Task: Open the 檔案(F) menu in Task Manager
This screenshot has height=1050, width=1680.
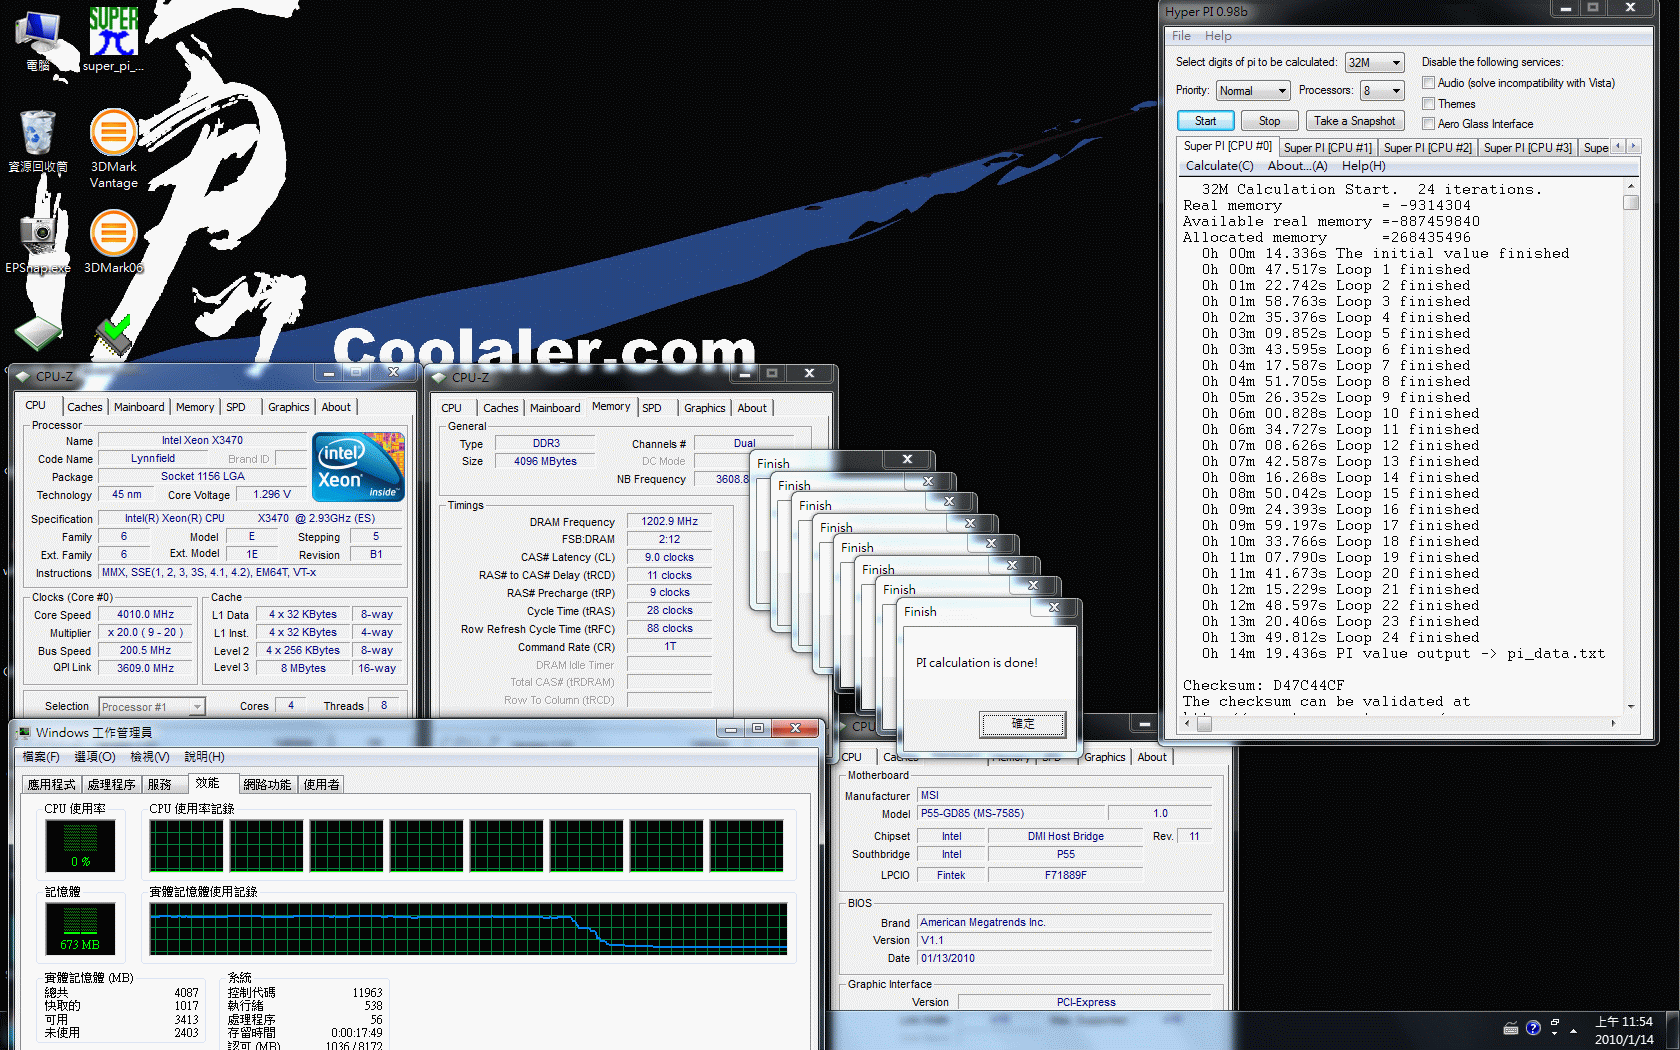Action: pyautogui.click(x=41, y=757)
